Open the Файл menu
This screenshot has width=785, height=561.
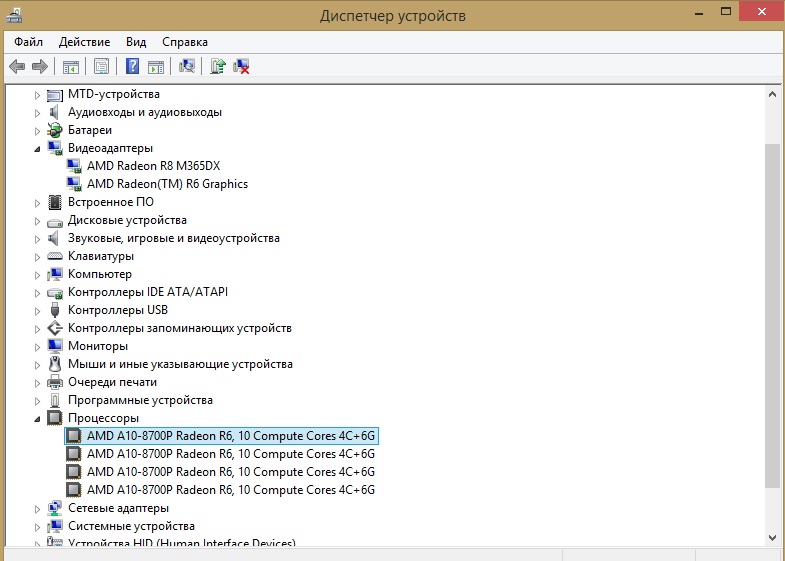click(29, 42)
